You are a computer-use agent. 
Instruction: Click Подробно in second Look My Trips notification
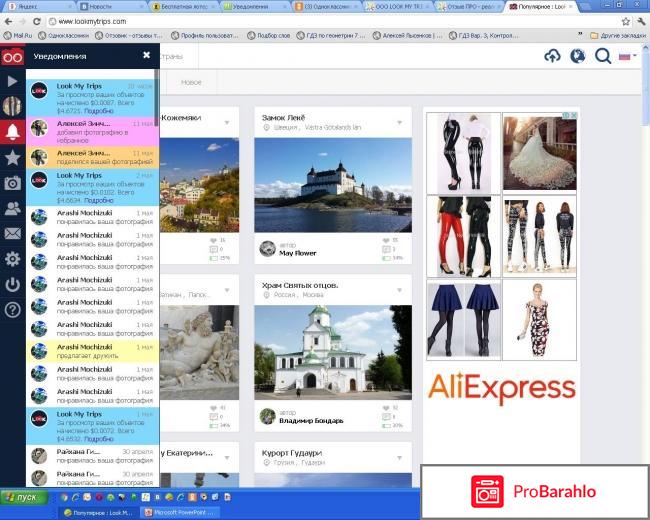99,200
